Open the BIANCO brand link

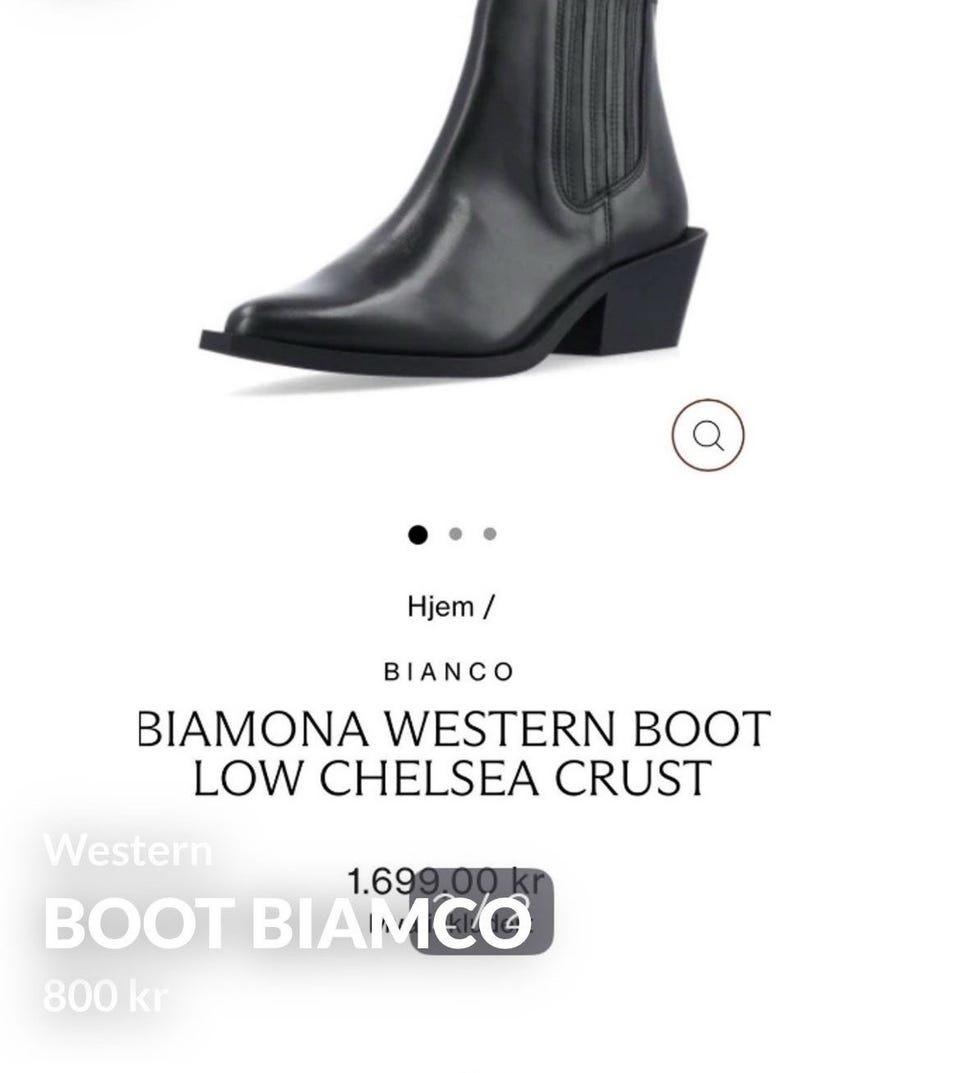click(449, 672)
